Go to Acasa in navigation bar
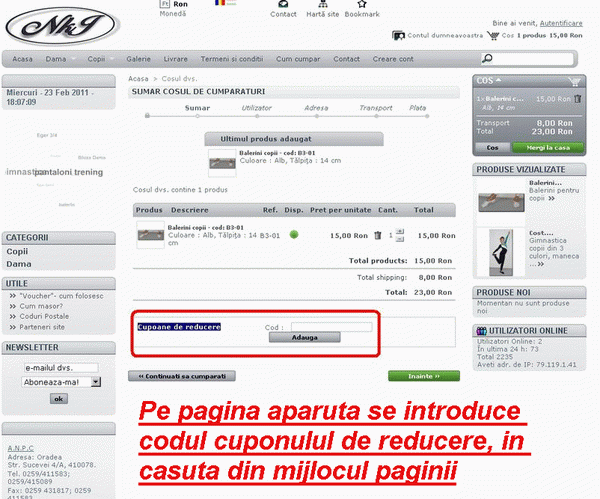The image size is (600, 499). click(22, 59)
